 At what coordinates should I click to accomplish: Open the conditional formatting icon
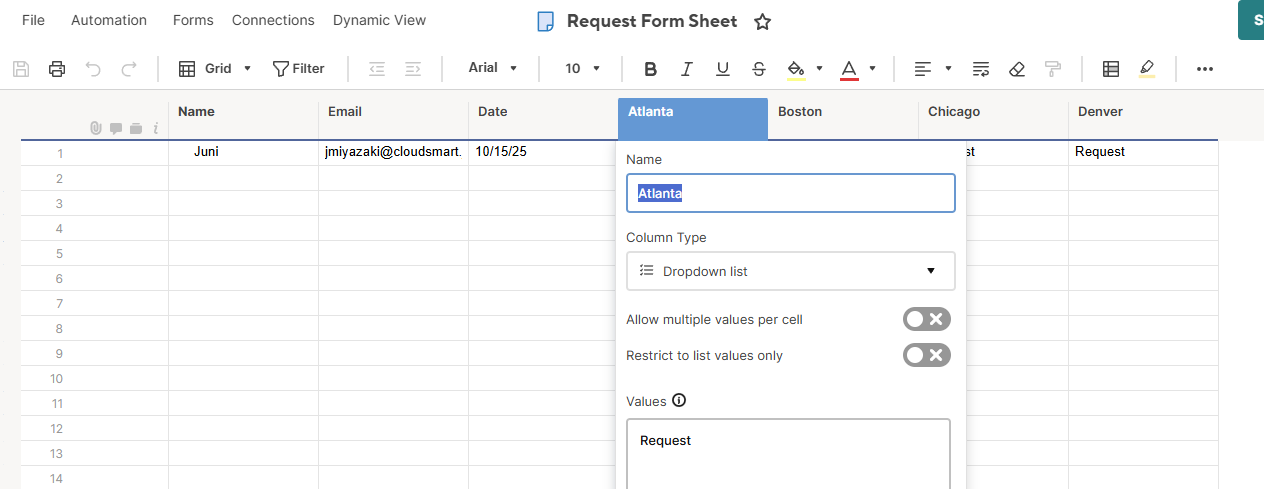coord(1110,69)
